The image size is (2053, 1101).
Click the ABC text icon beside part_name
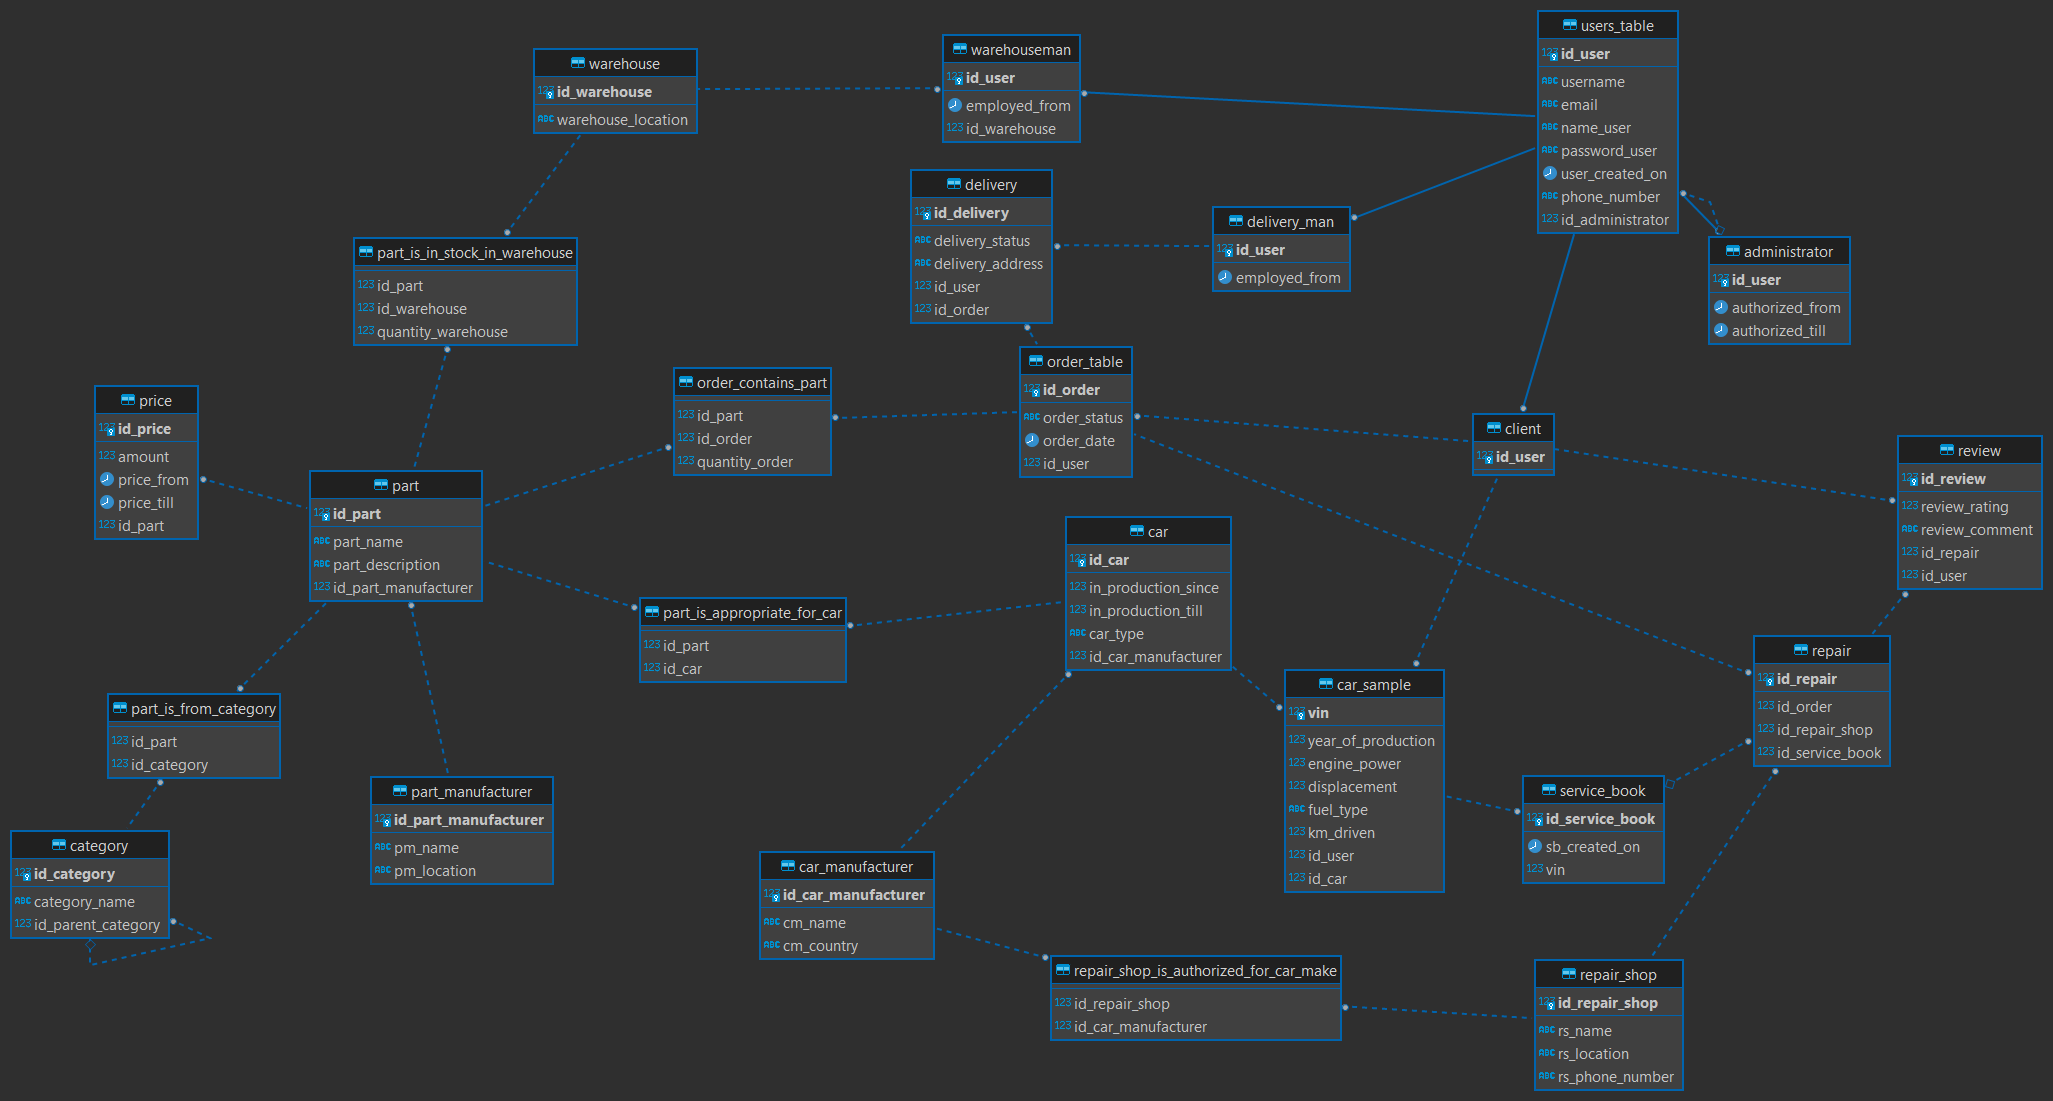(321, 541)
